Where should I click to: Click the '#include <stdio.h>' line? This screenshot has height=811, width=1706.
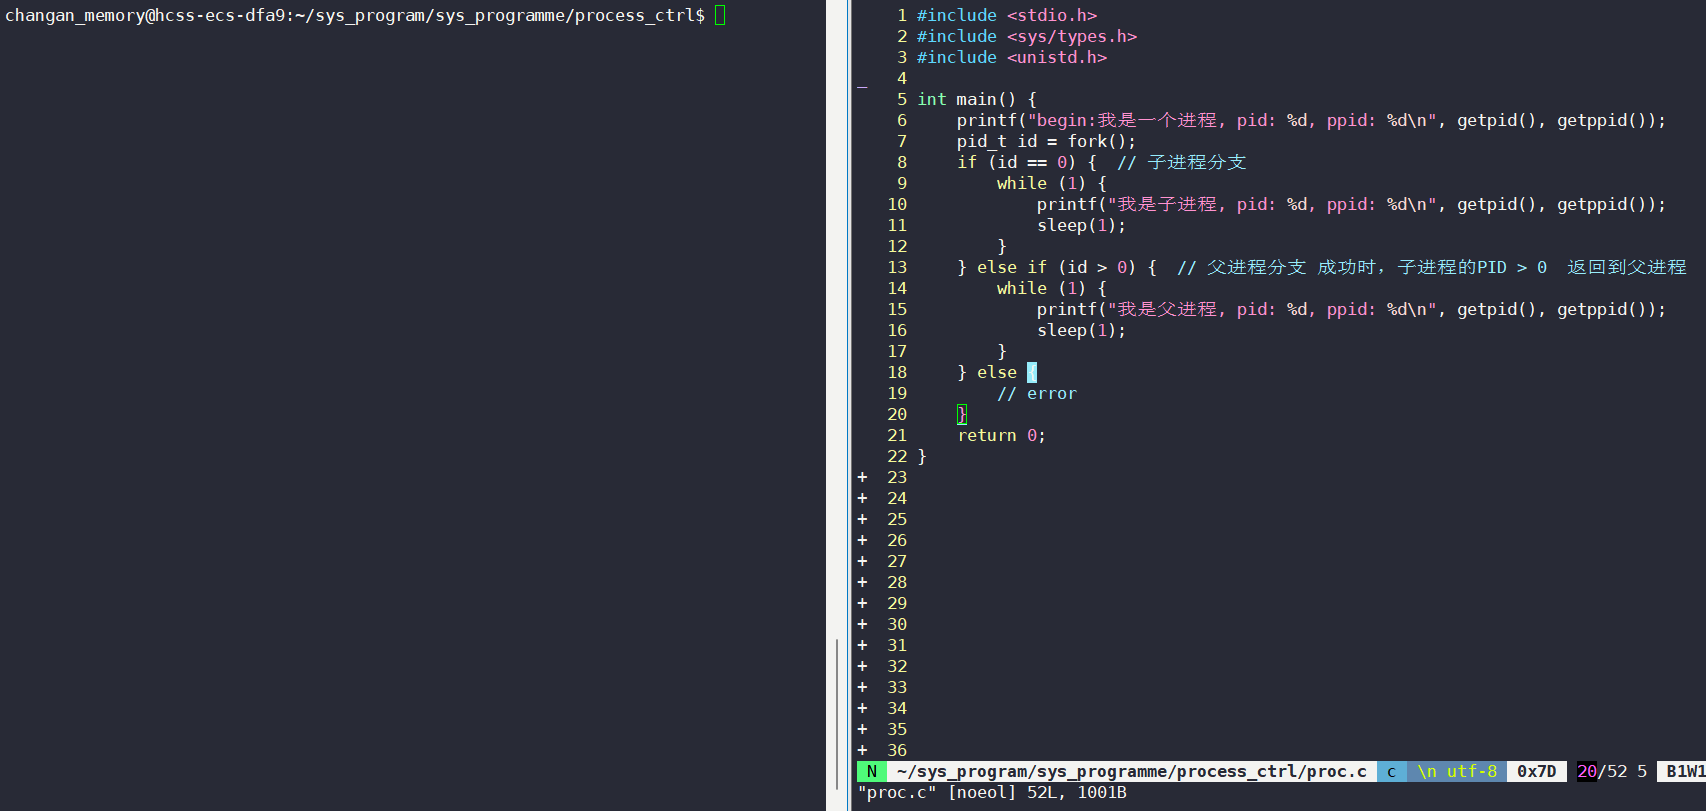click(x=1007, y=15)
